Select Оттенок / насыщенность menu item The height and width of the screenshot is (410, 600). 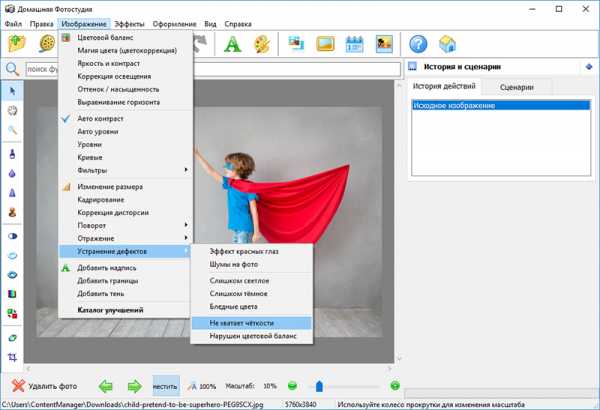click(125, 89)
